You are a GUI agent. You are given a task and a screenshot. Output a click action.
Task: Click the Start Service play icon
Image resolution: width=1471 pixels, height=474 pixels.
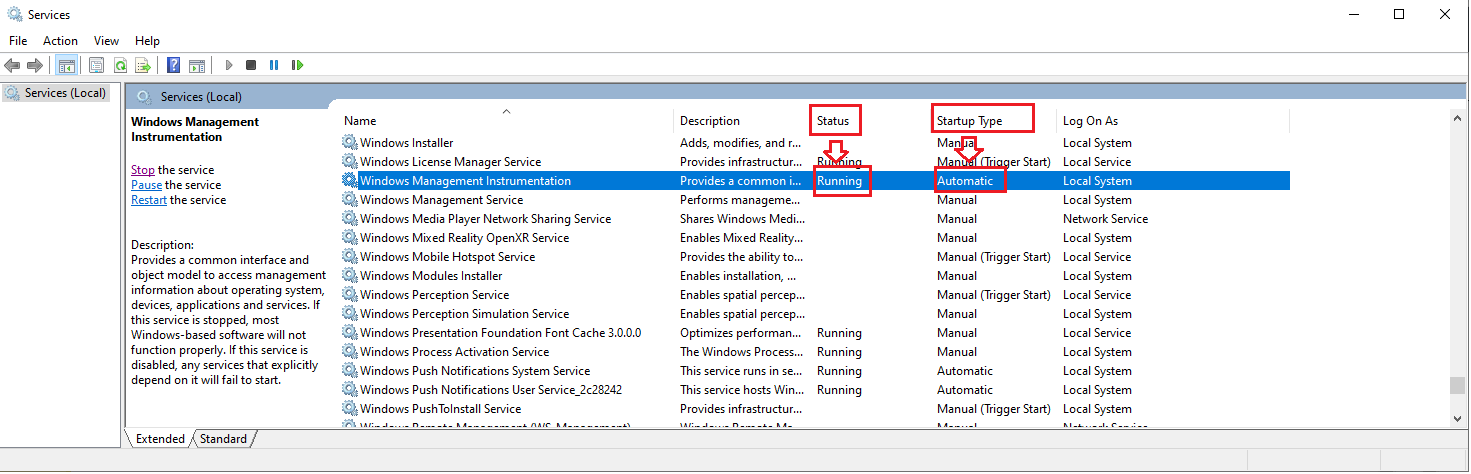coord(229,65)
